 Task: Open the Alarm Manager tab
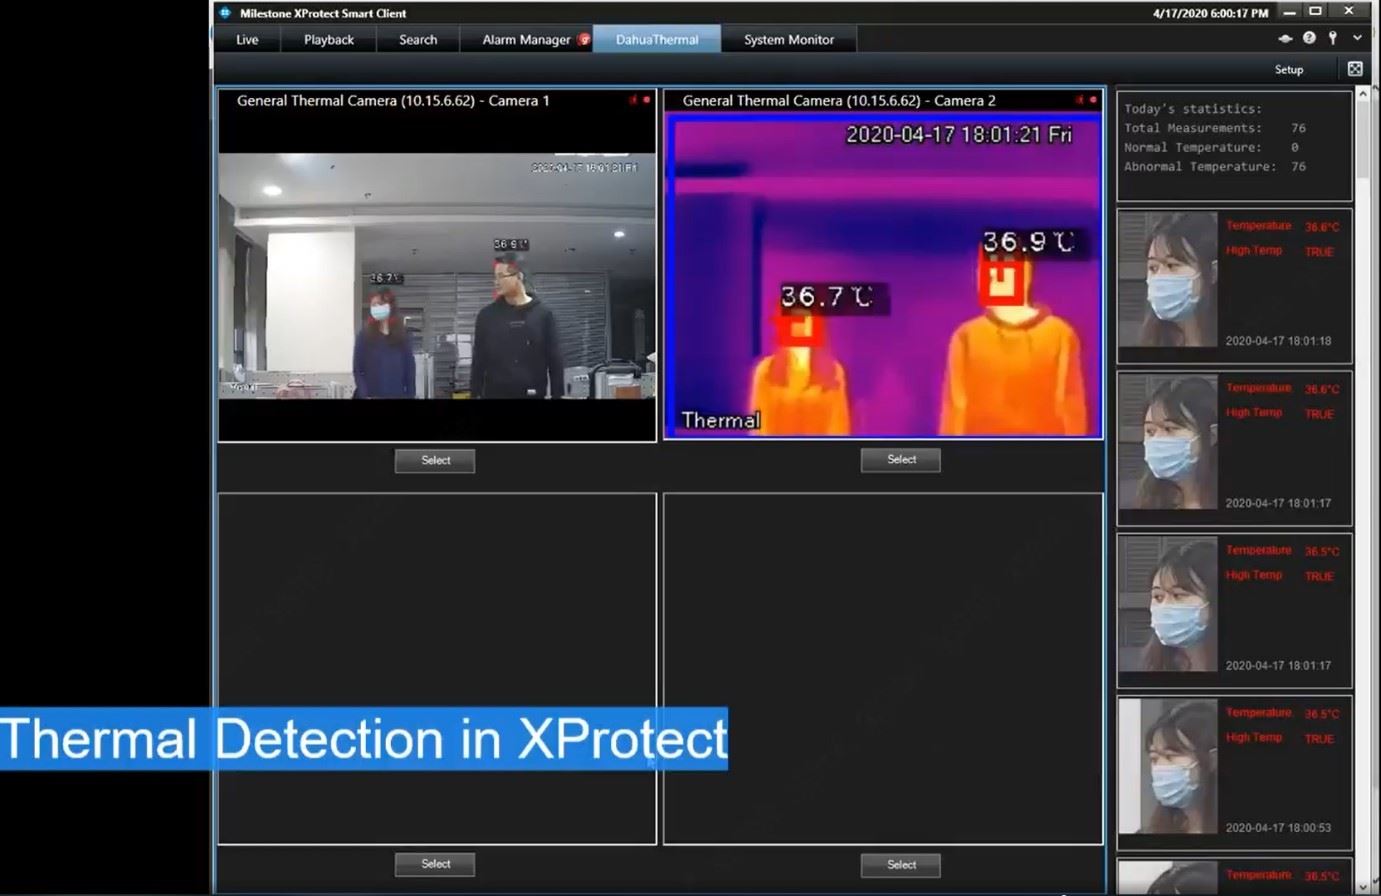click(x=526, y=40)
